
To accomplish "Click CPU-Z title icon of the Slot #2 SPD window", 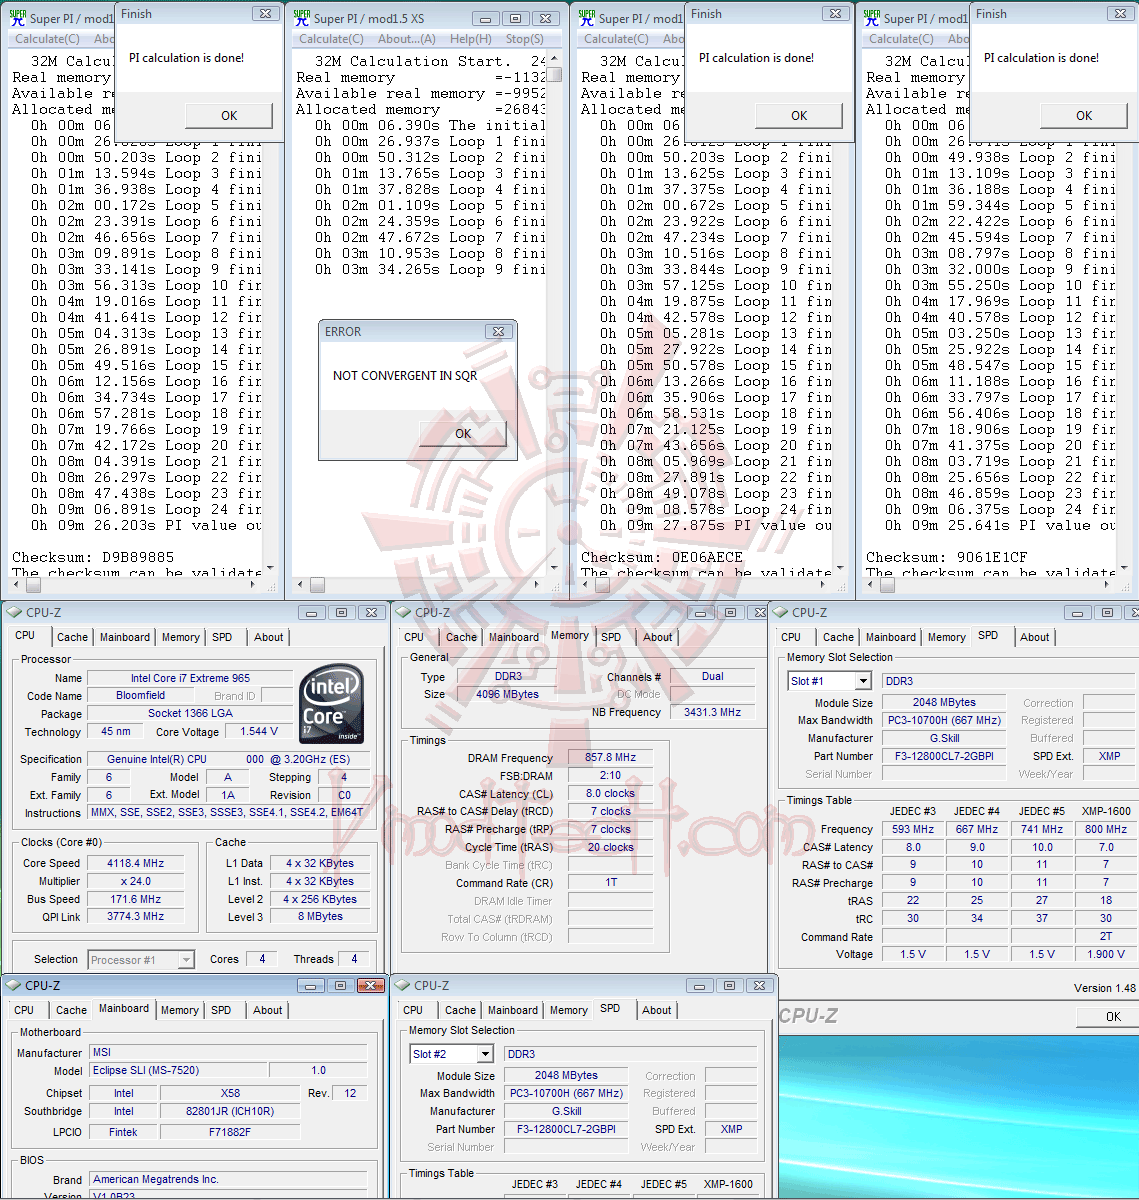I will coord(402,985).
